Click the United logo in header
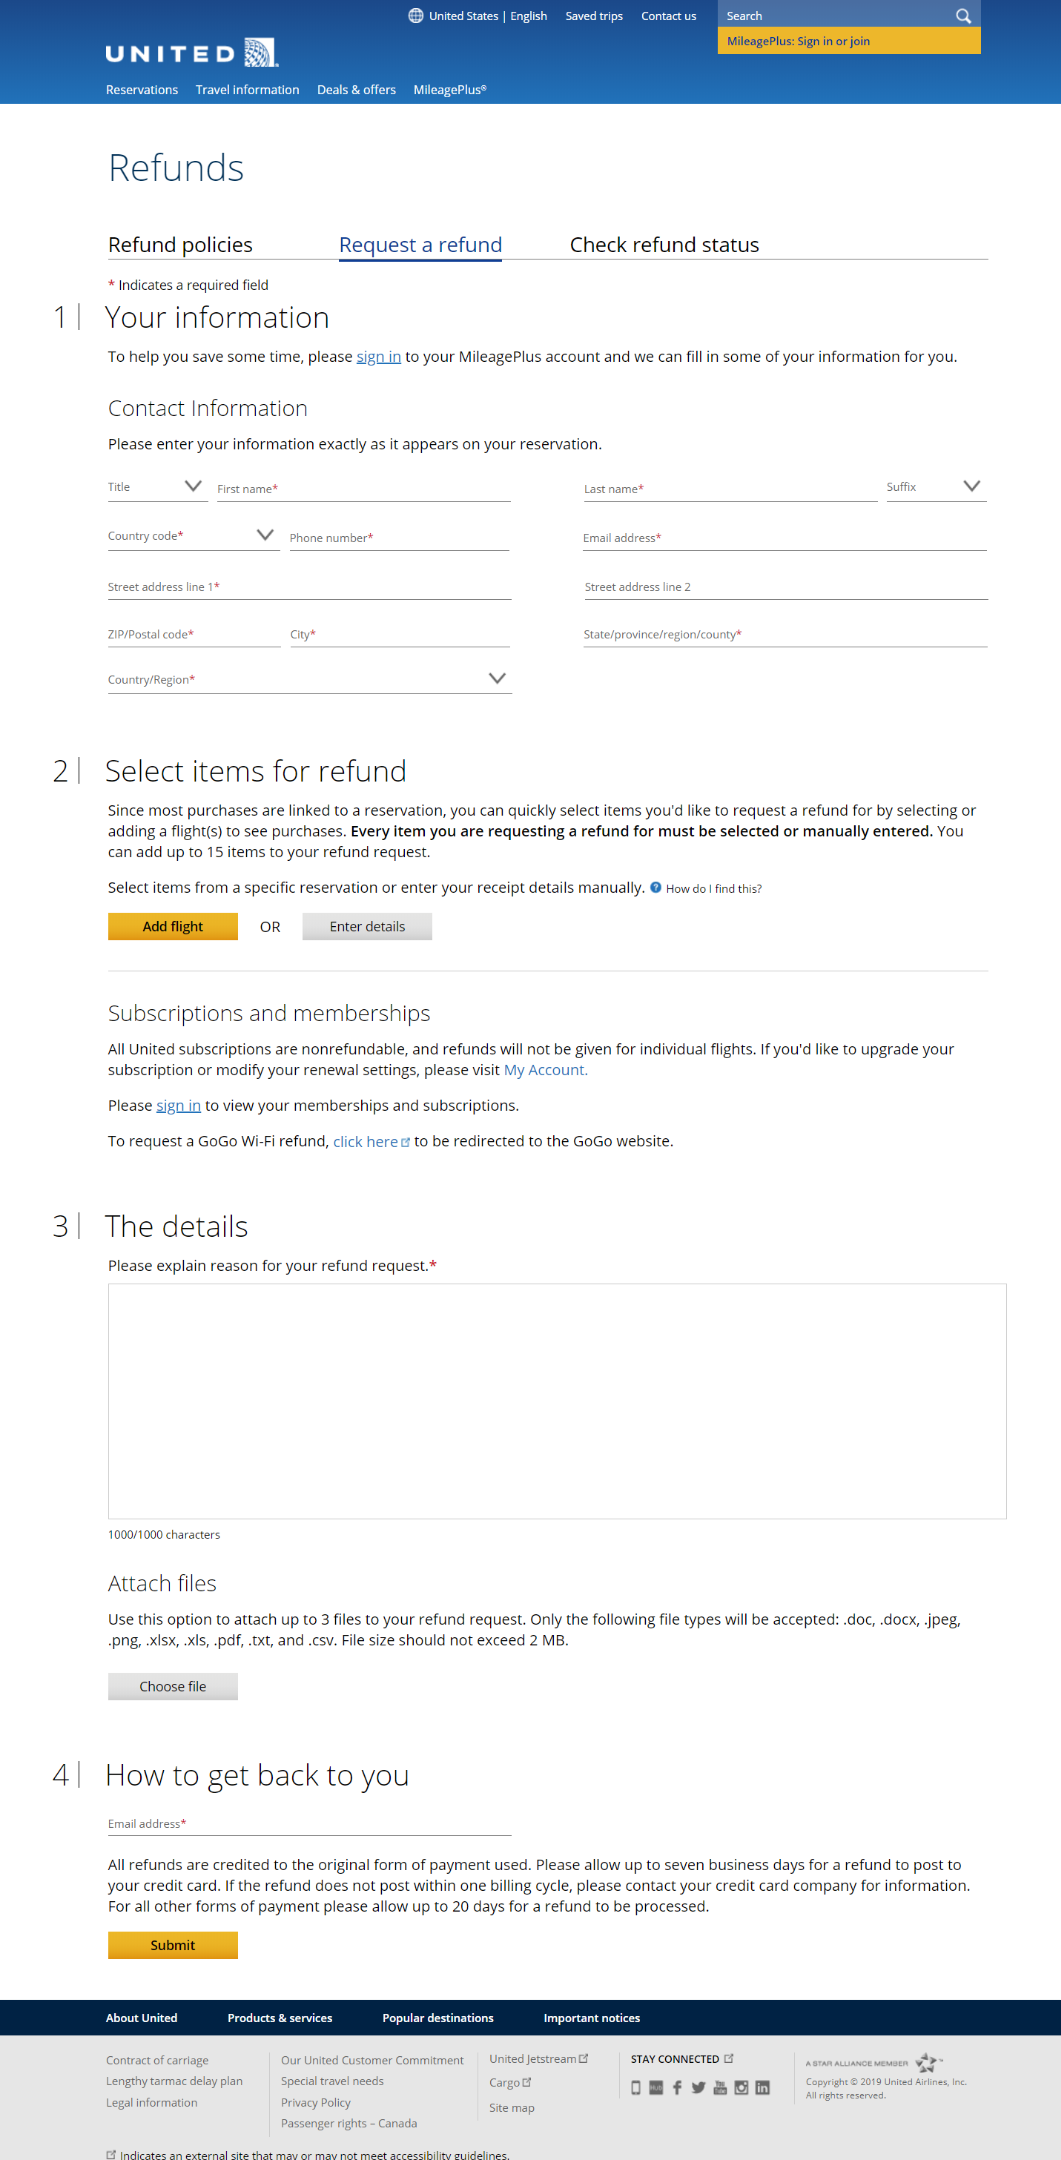This screenshot has height=2160, width=1061. [191, 53]
